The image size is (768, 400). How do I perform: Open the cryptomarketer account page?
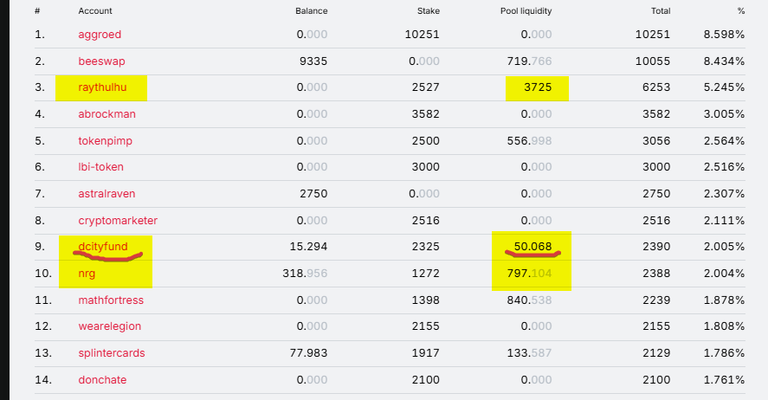point(118,221)
